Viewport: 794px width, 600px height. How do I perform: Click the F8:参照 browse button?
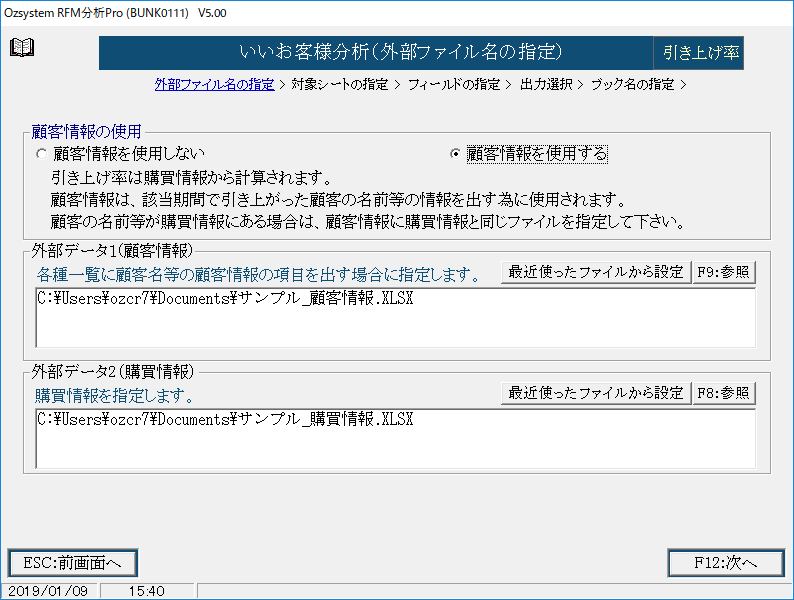pos(724,393)
